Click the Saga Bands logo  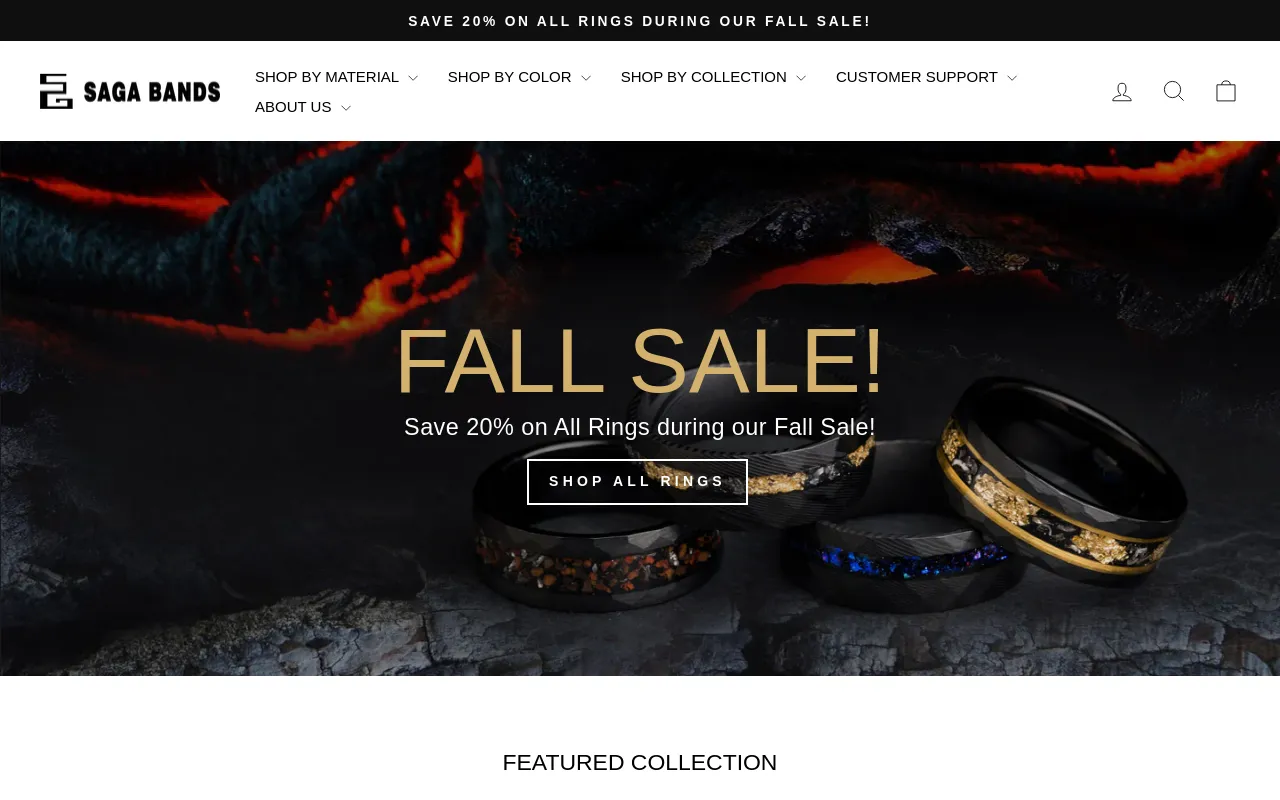click(130, 91)
